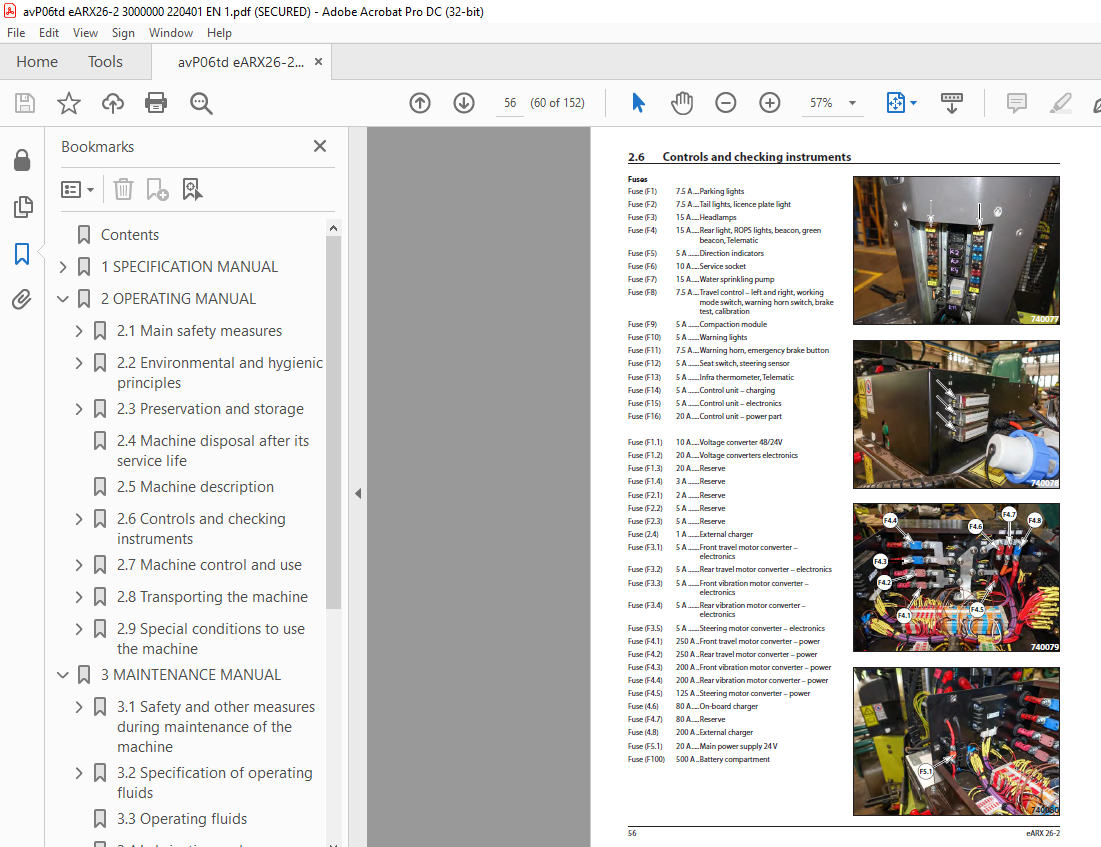Image resolution: width=1101 pixels, height=847 pixels.
Task: Click fuse photo with F4.4 labels
Action: (x=956, y=577)
